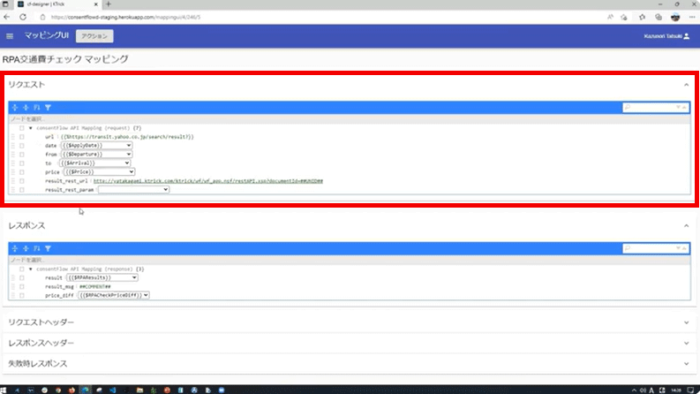Click the sort icon in the response toolbar

37,249
